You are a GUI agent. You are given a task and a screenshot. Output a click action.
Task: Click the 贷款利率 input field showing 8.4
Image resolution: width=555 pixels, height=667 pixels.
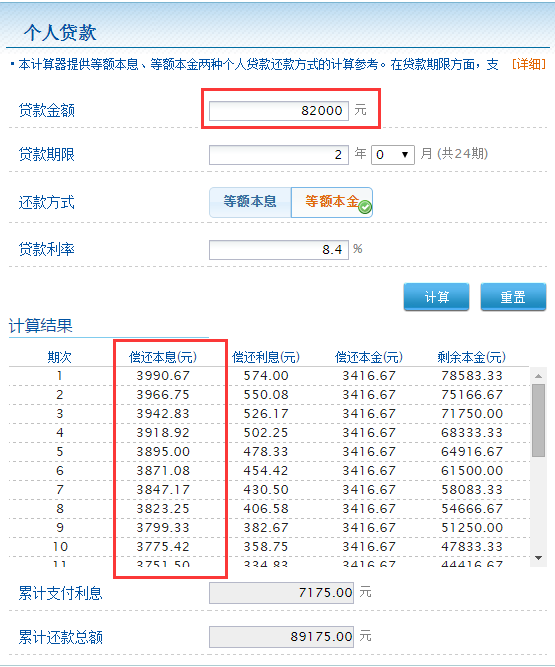tap(279, 249)
